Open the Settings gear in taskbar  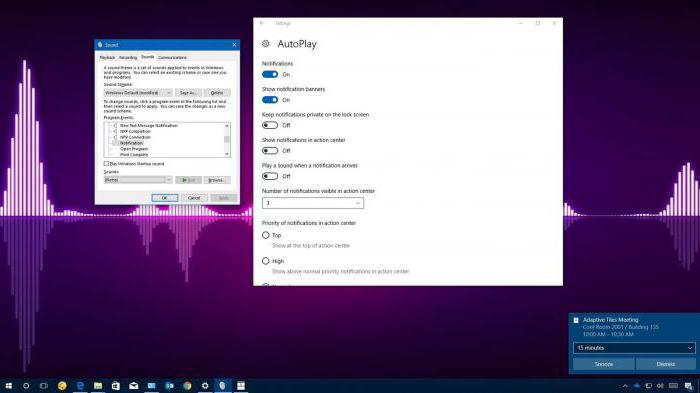[x=205, y=385]
